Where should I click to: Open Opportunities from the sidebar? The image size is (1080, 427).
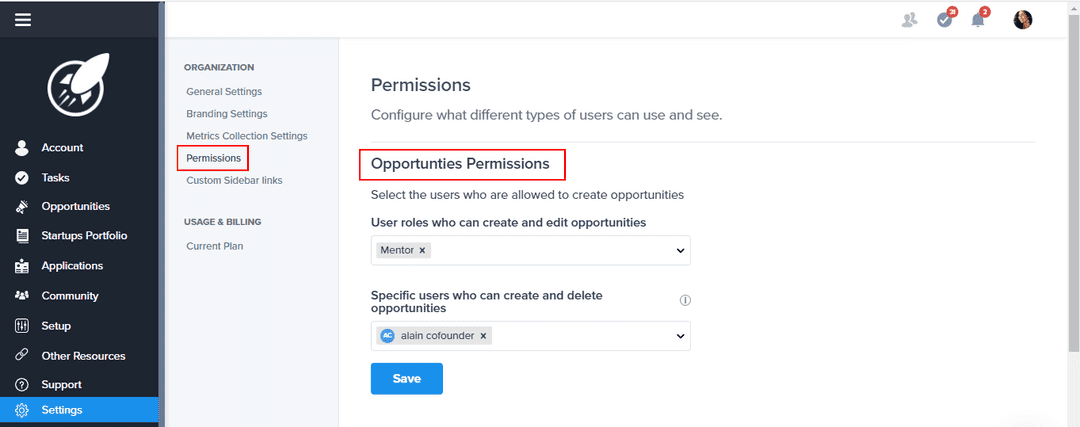click(x=75, y=207)
